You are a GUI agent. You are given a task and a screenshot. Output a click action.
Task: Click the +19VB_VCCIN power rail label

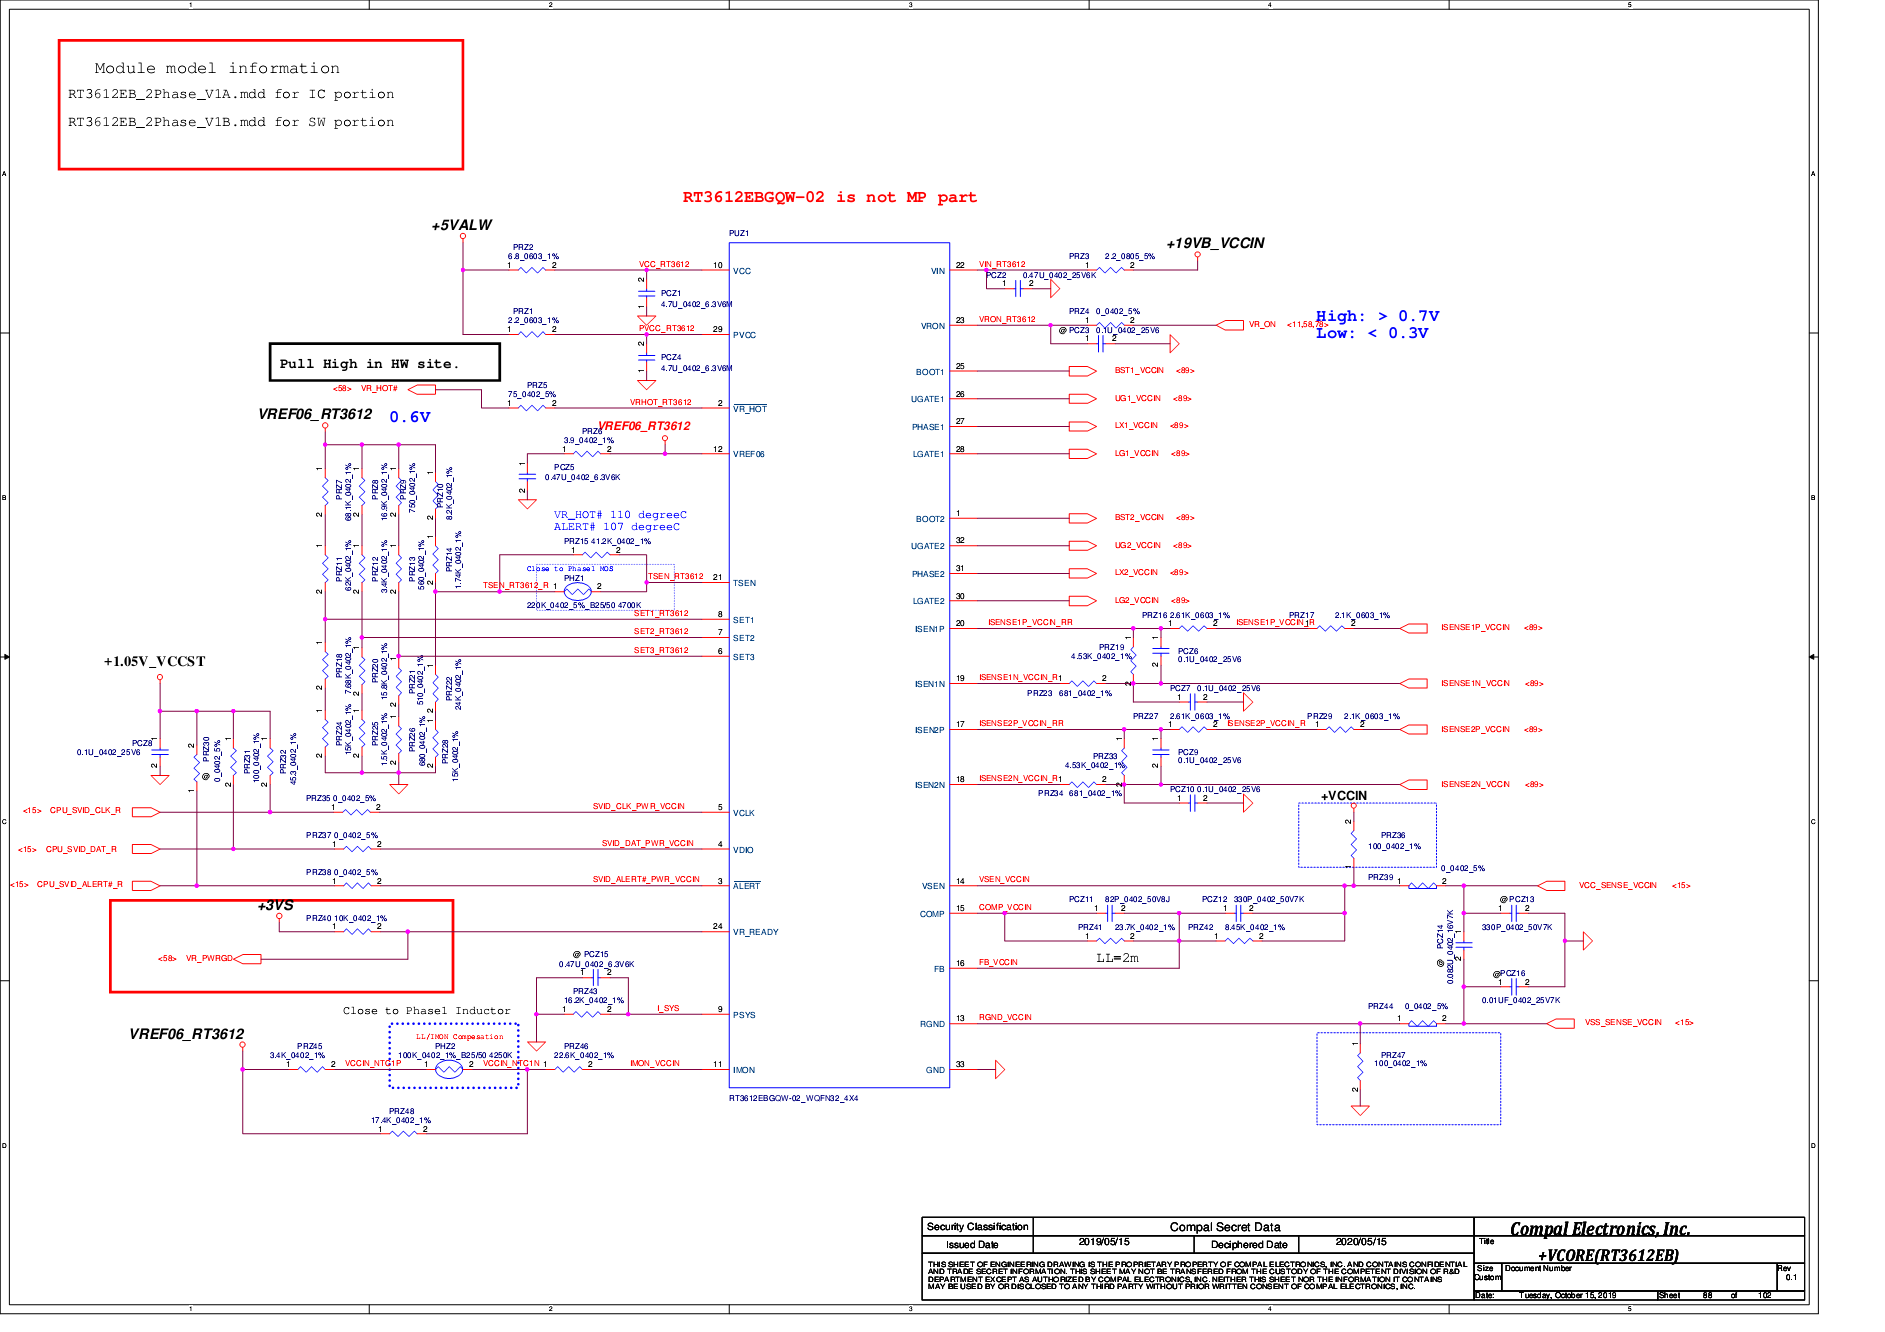click(x=1215, y=243)
